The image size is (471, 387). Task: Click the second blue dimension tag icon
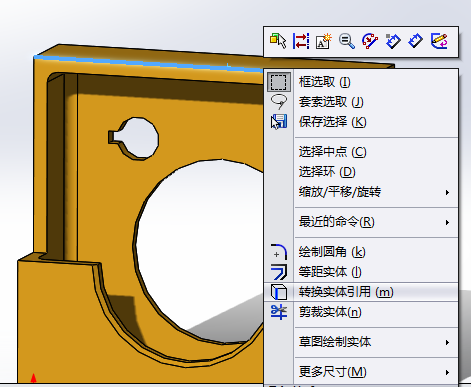(415, 41)
